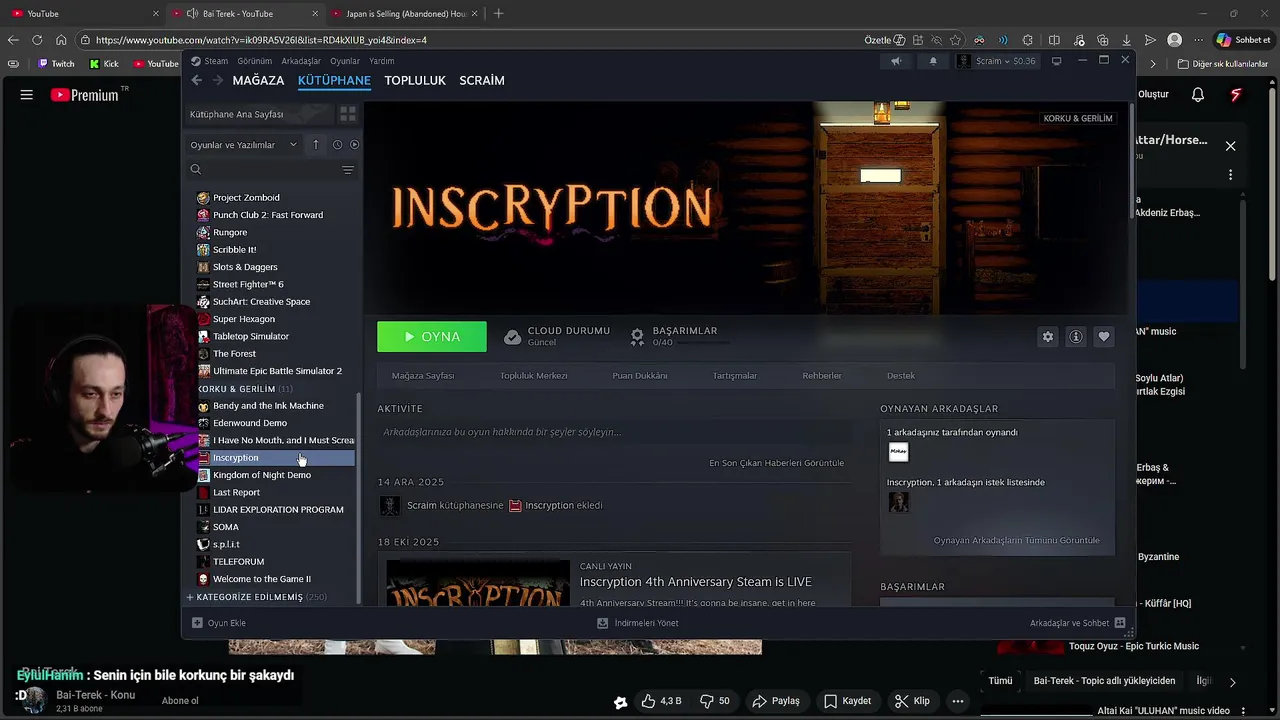Image resolution: width=1280 pixels, height=720 pixels.
Task: Open YouTube notifications bell icon
Action: [1198, 95]
